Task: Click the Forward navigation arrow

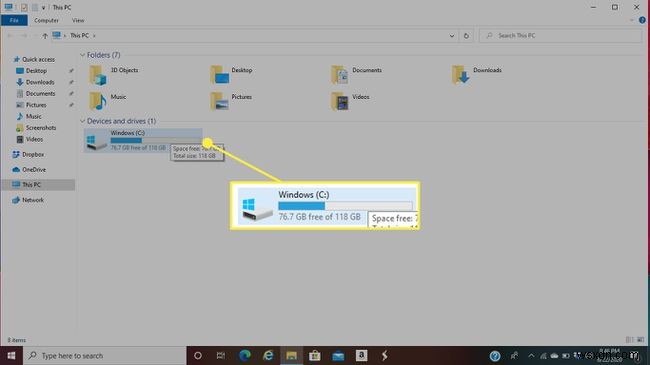Action: click(24, 36)
